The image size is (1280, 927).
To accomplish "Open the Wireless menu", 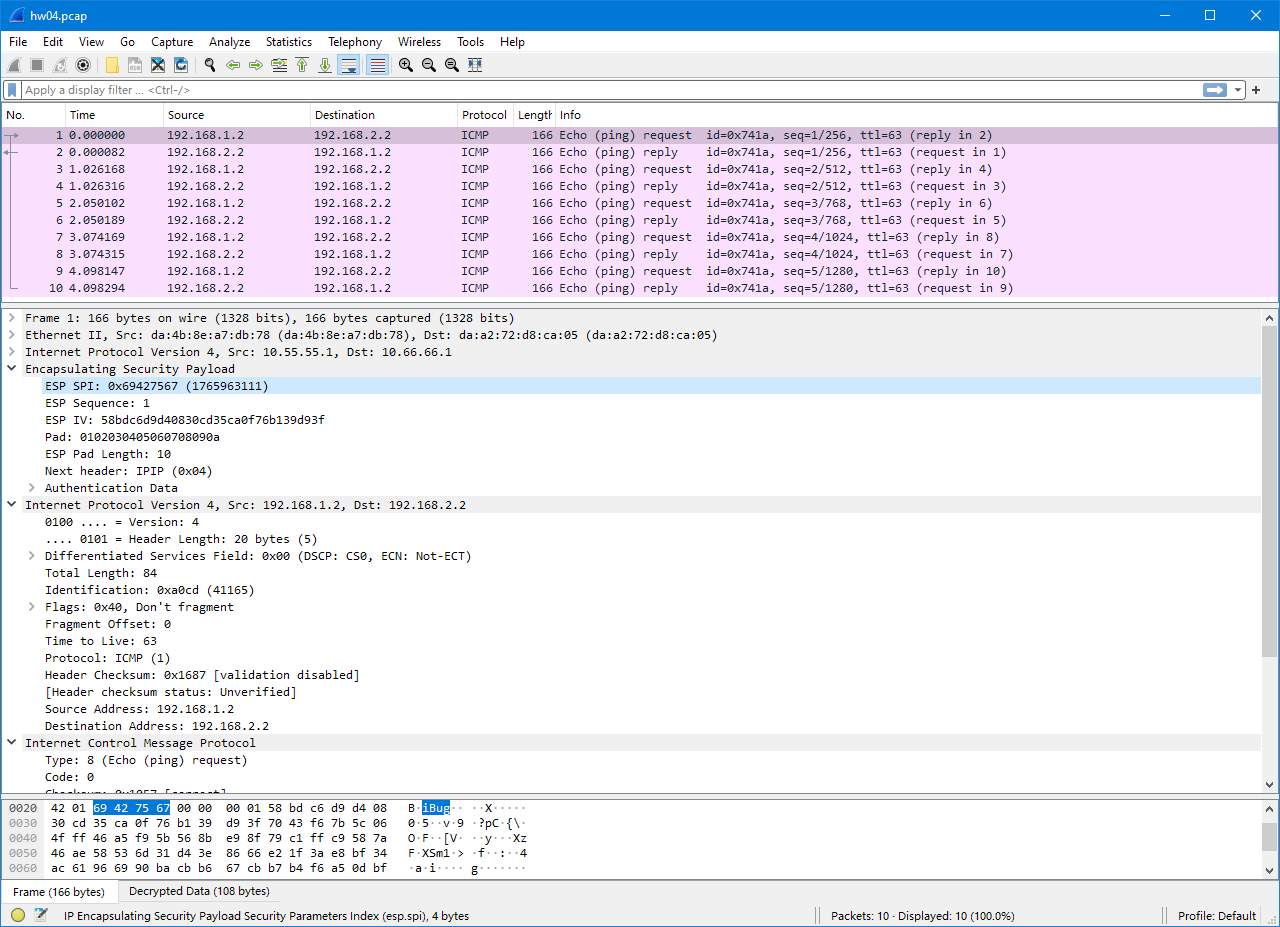I will (419, 42).
